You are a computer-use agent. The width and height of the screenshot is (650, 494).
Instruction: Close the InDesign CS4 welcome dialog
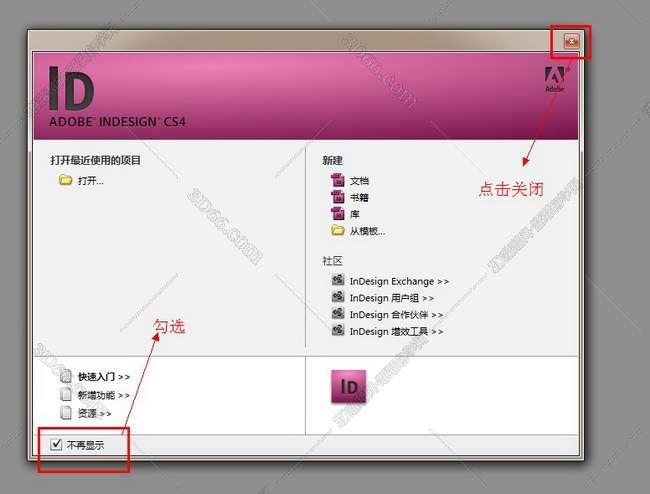pos(572,41)
